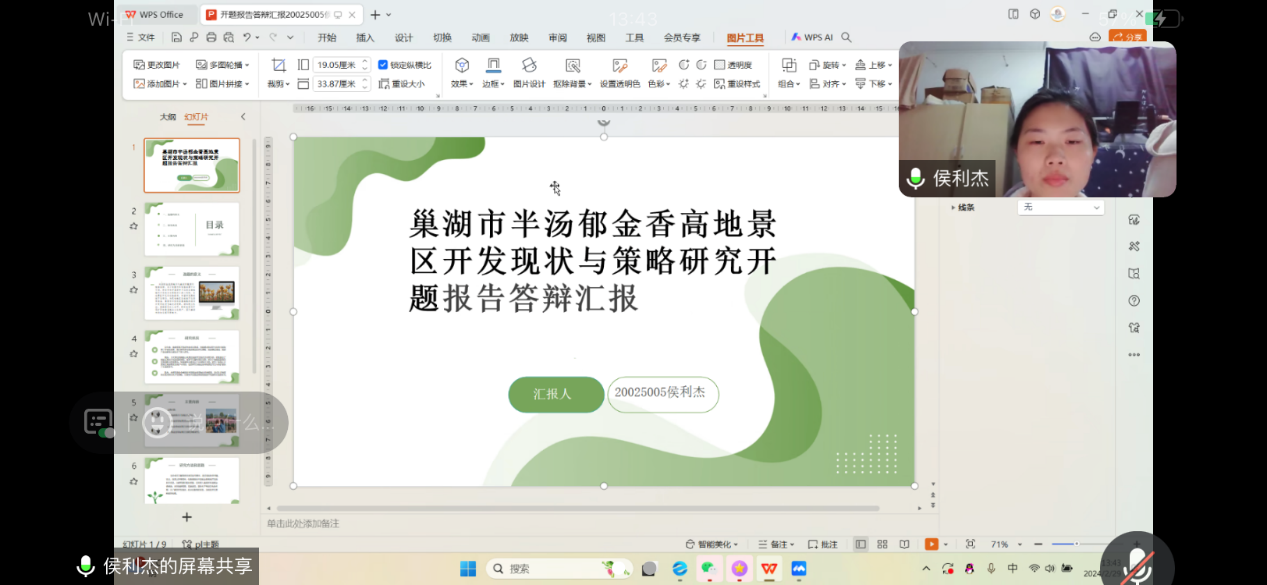This screenshot has height=585, width=1267.
Task: Click the 上移 bring forward button
Action: coord(872,65)
